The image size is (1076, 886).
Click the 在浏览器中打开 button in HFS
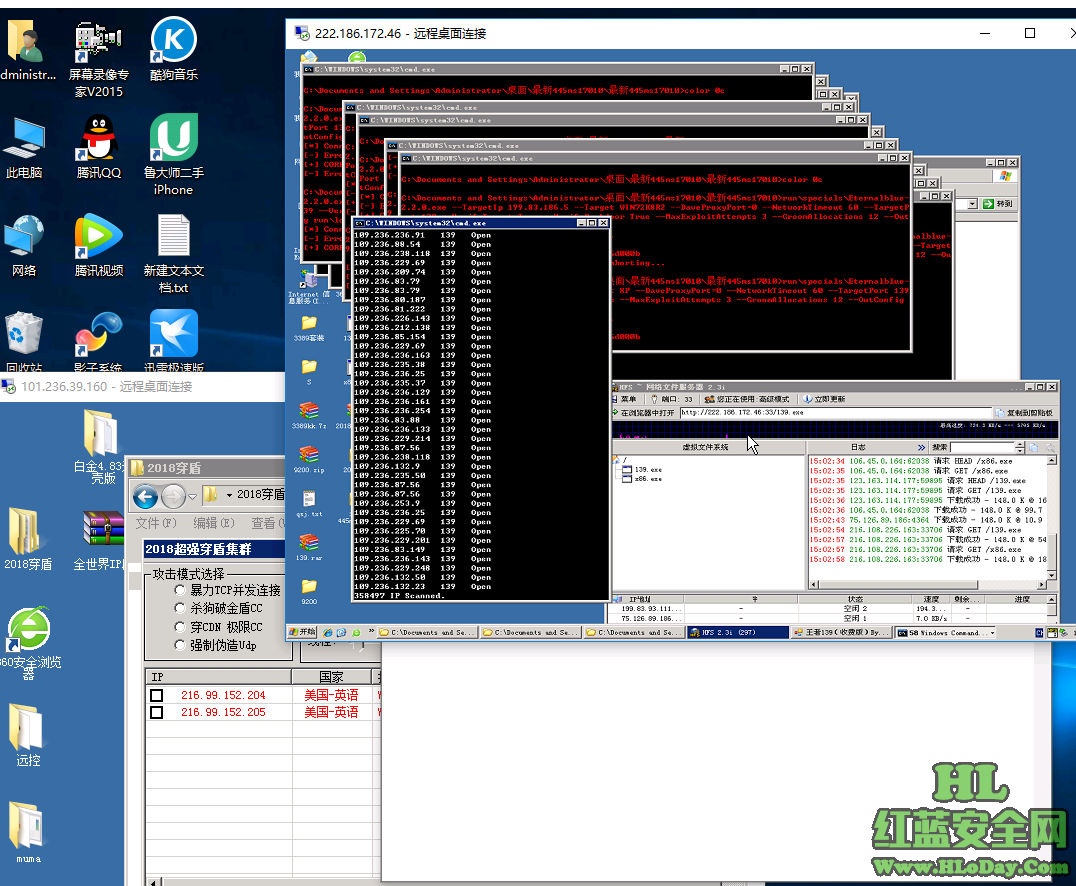point(645,412)
